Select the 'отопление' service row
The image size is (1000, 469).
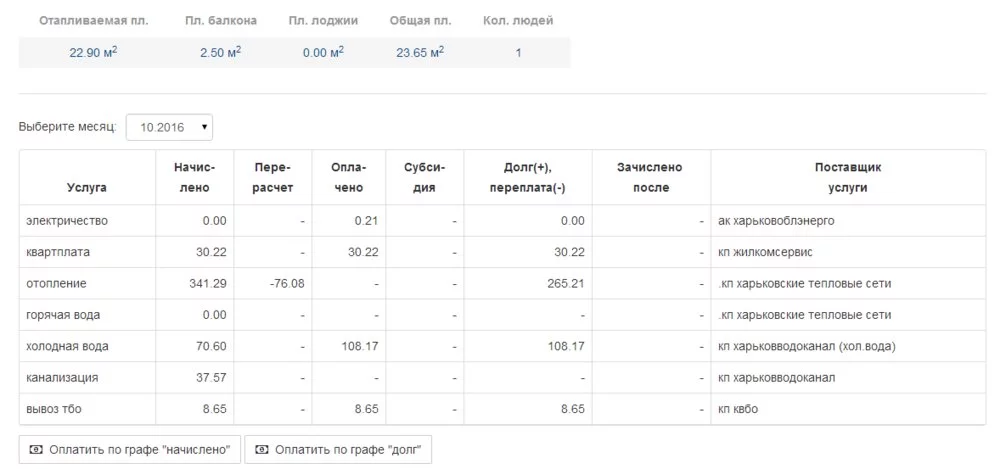pos(57,284)
